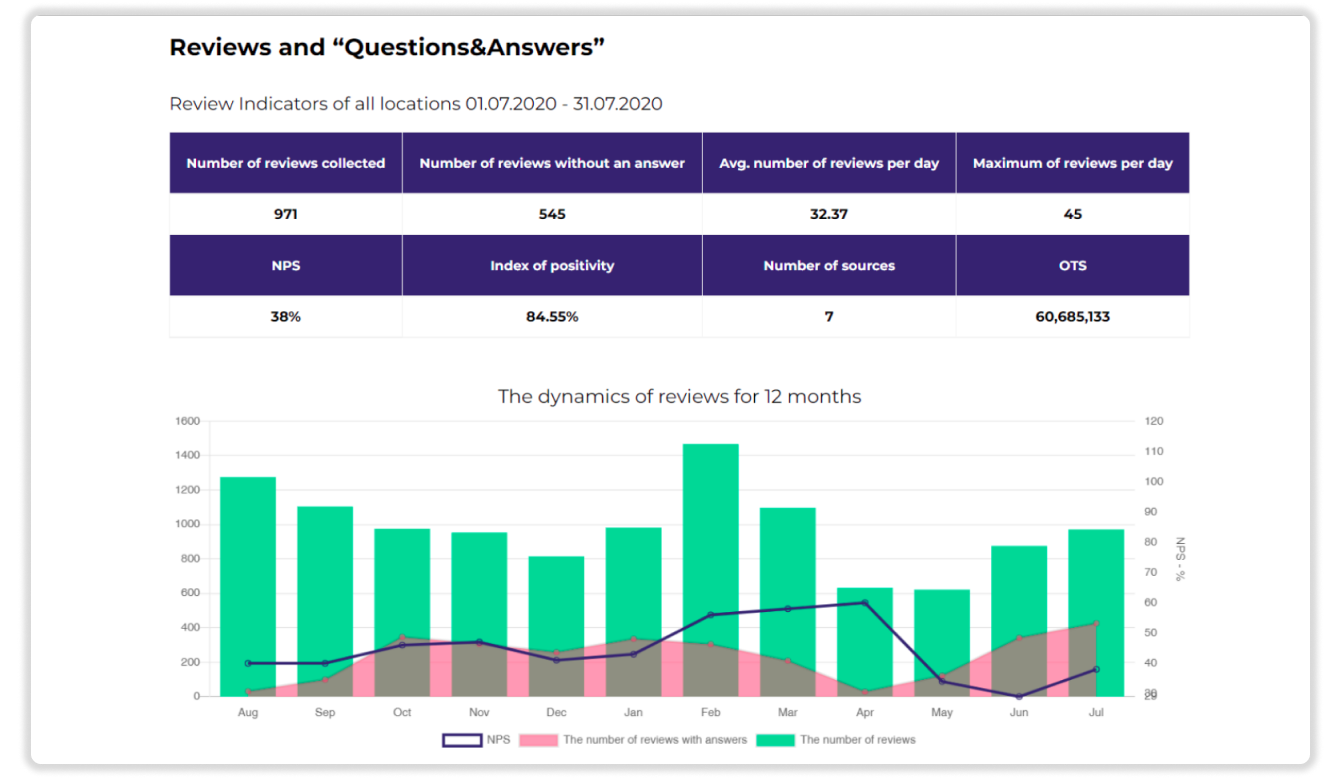Image resolution: width=1340 pixels, height=780 pixels.
Task: Select the pink answers point at Jul
Action: click(x=1096, y=624)
